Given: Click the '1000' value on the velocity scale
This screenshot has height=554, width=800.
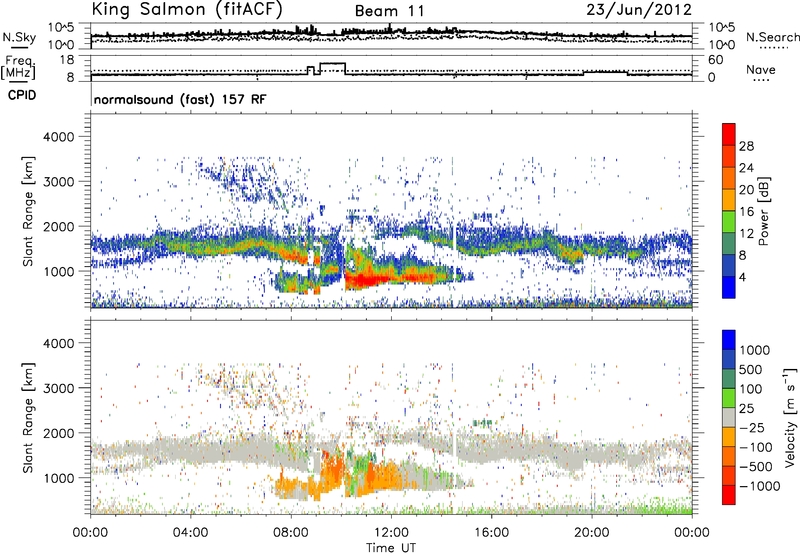Looking at the screenshot, I should (x=755, y=350).
